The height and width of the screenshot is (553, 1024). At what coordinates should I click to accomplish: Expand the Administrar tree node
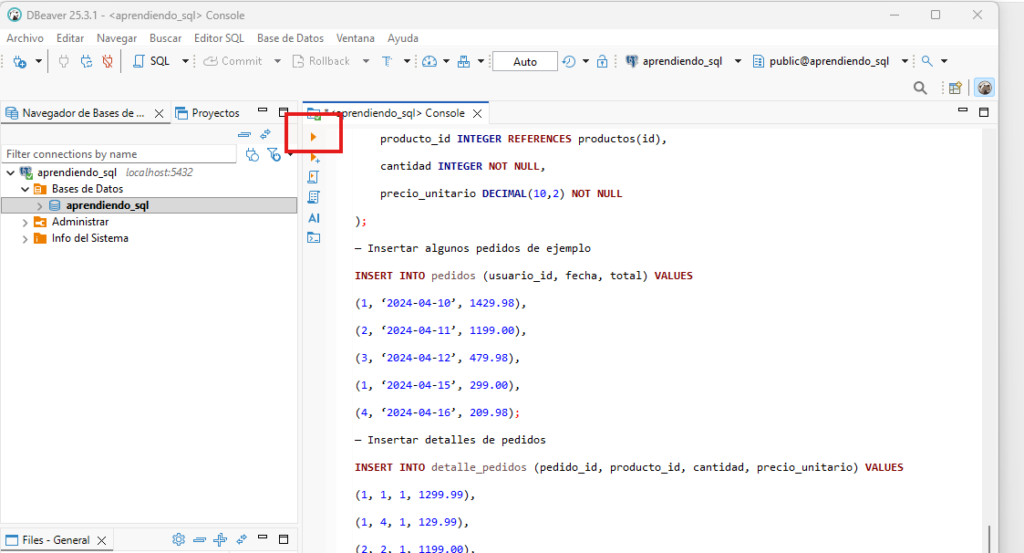tap(25, 222)
